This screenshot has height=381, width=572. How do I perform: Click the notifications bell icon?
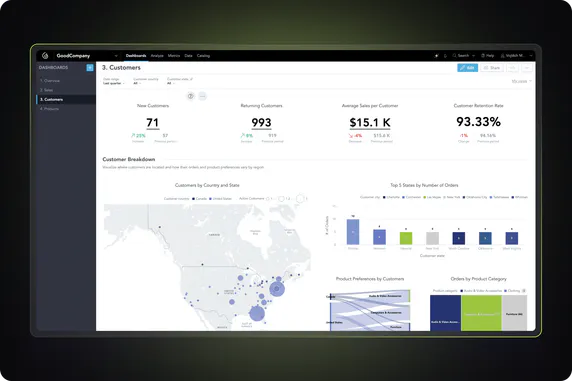(445, 56)
